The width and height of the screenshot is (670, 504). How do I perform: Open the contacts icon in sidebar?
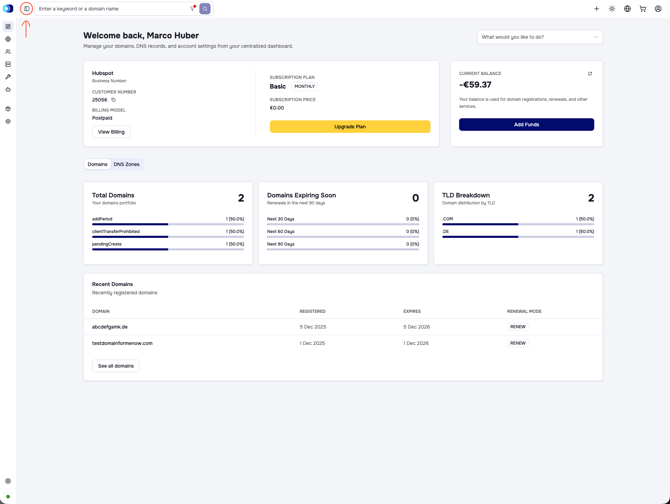(8, 52)
